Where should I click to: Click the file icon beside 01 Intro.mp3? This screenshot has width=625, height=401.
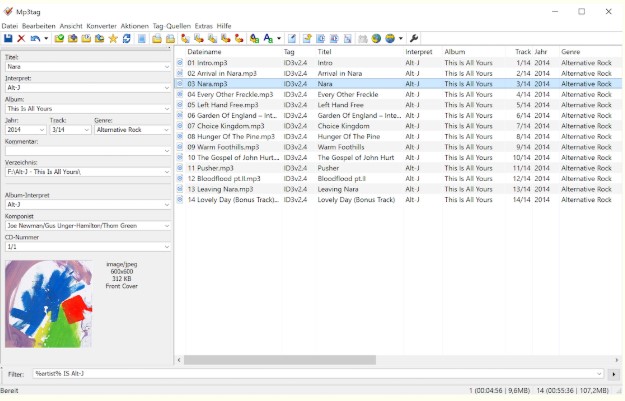click(181, 63)
